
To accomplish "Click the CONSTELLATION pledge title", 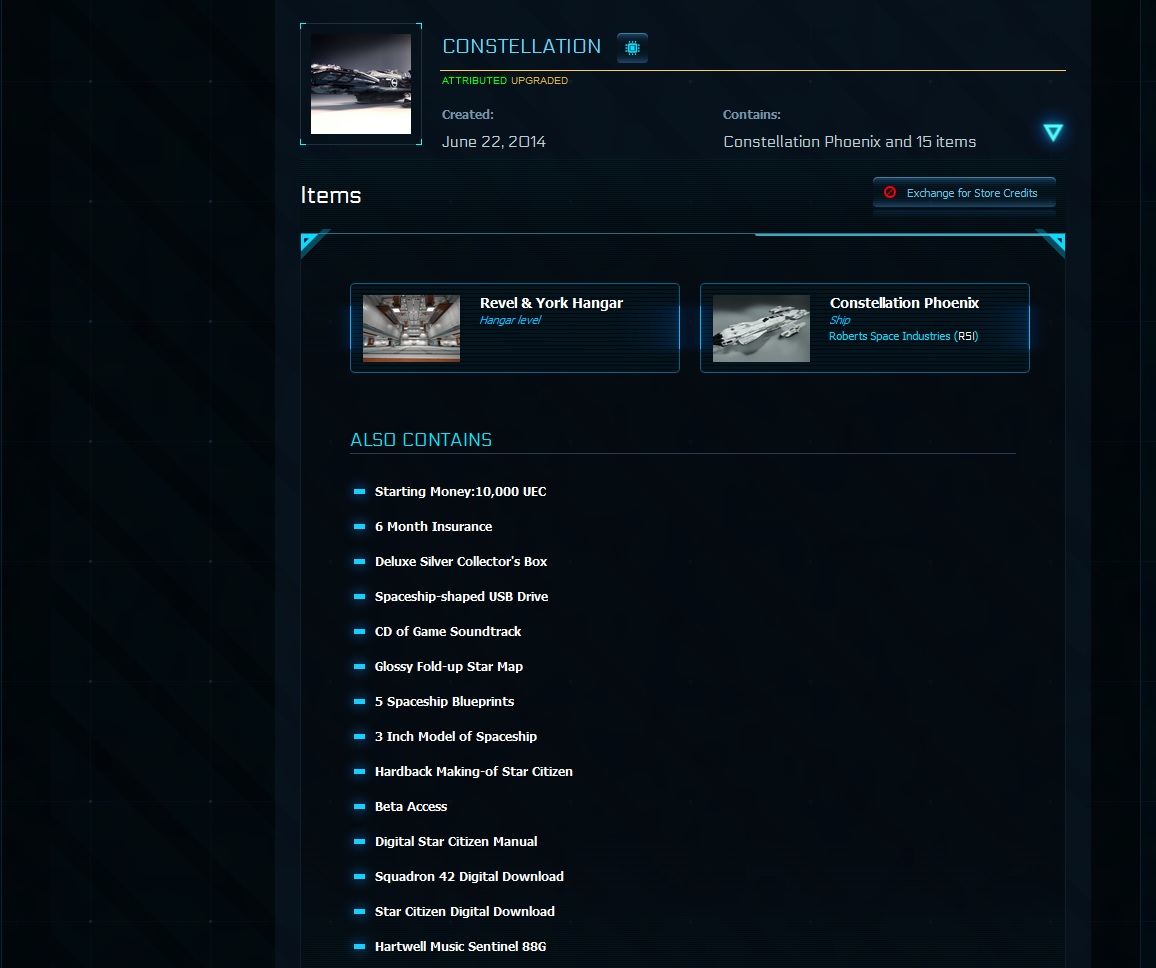I will pyautogui.click(x=521, y=46).
